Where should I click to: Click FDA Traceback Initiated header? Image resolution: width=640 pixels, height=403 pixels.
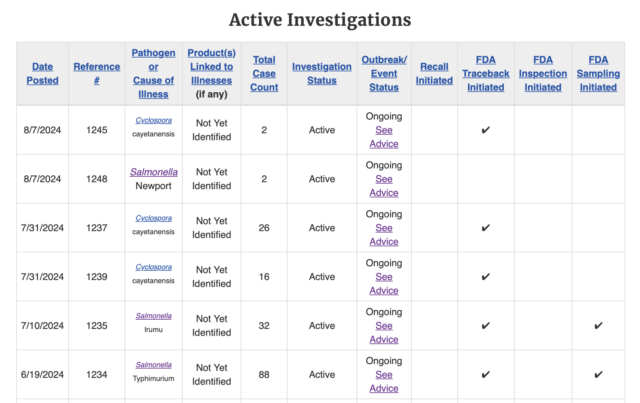[486, 73]
